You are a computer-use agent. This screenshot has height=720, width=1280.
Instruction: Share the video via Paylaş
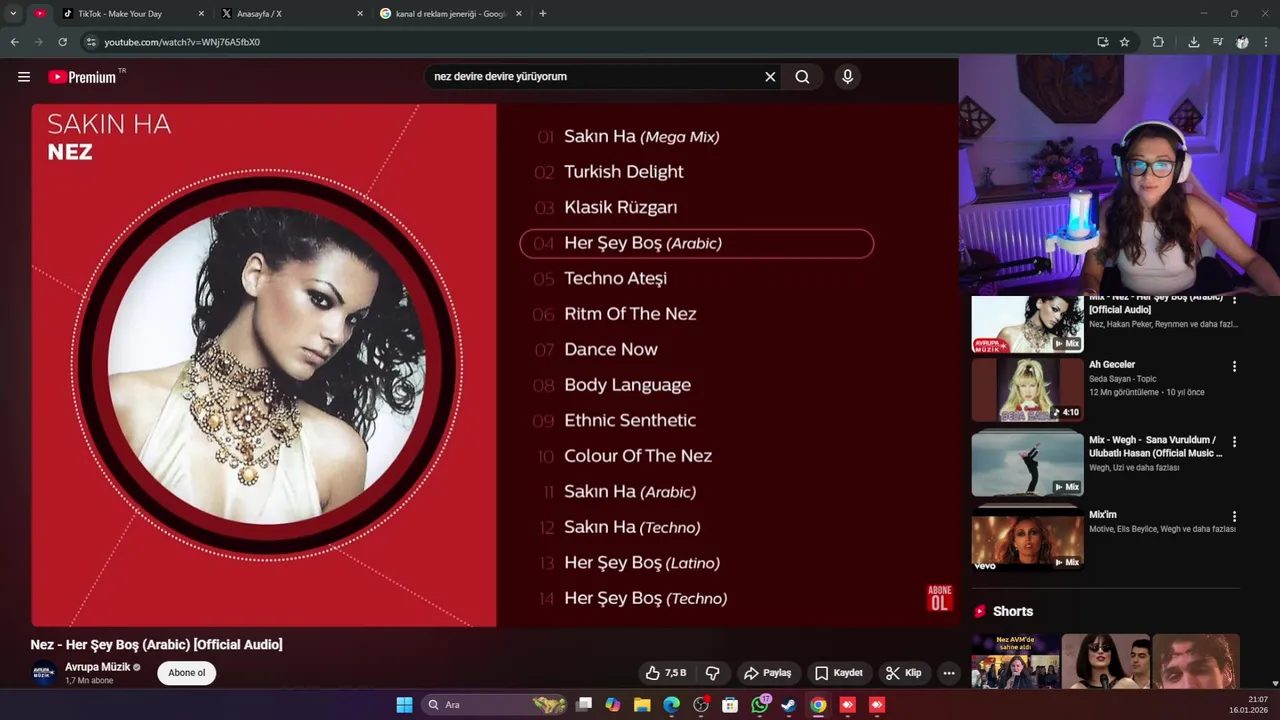768,673
